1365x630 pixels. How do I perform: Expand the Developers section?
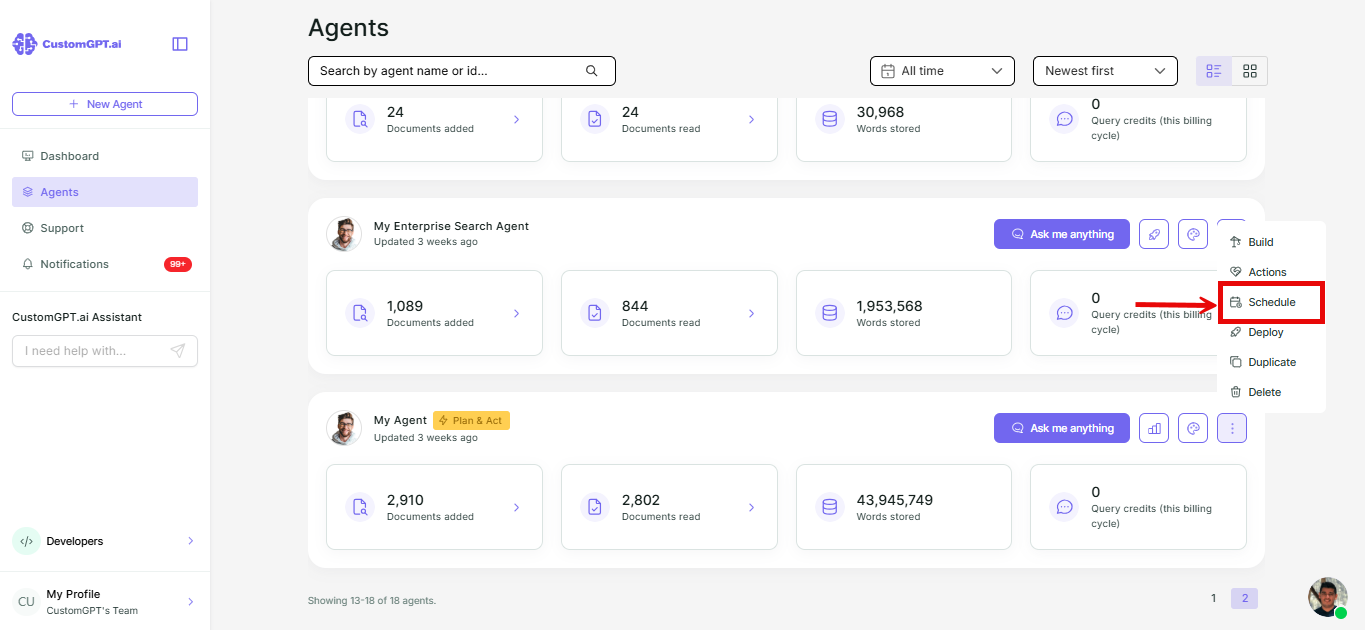pyautogui.click(x=105, y=541)
